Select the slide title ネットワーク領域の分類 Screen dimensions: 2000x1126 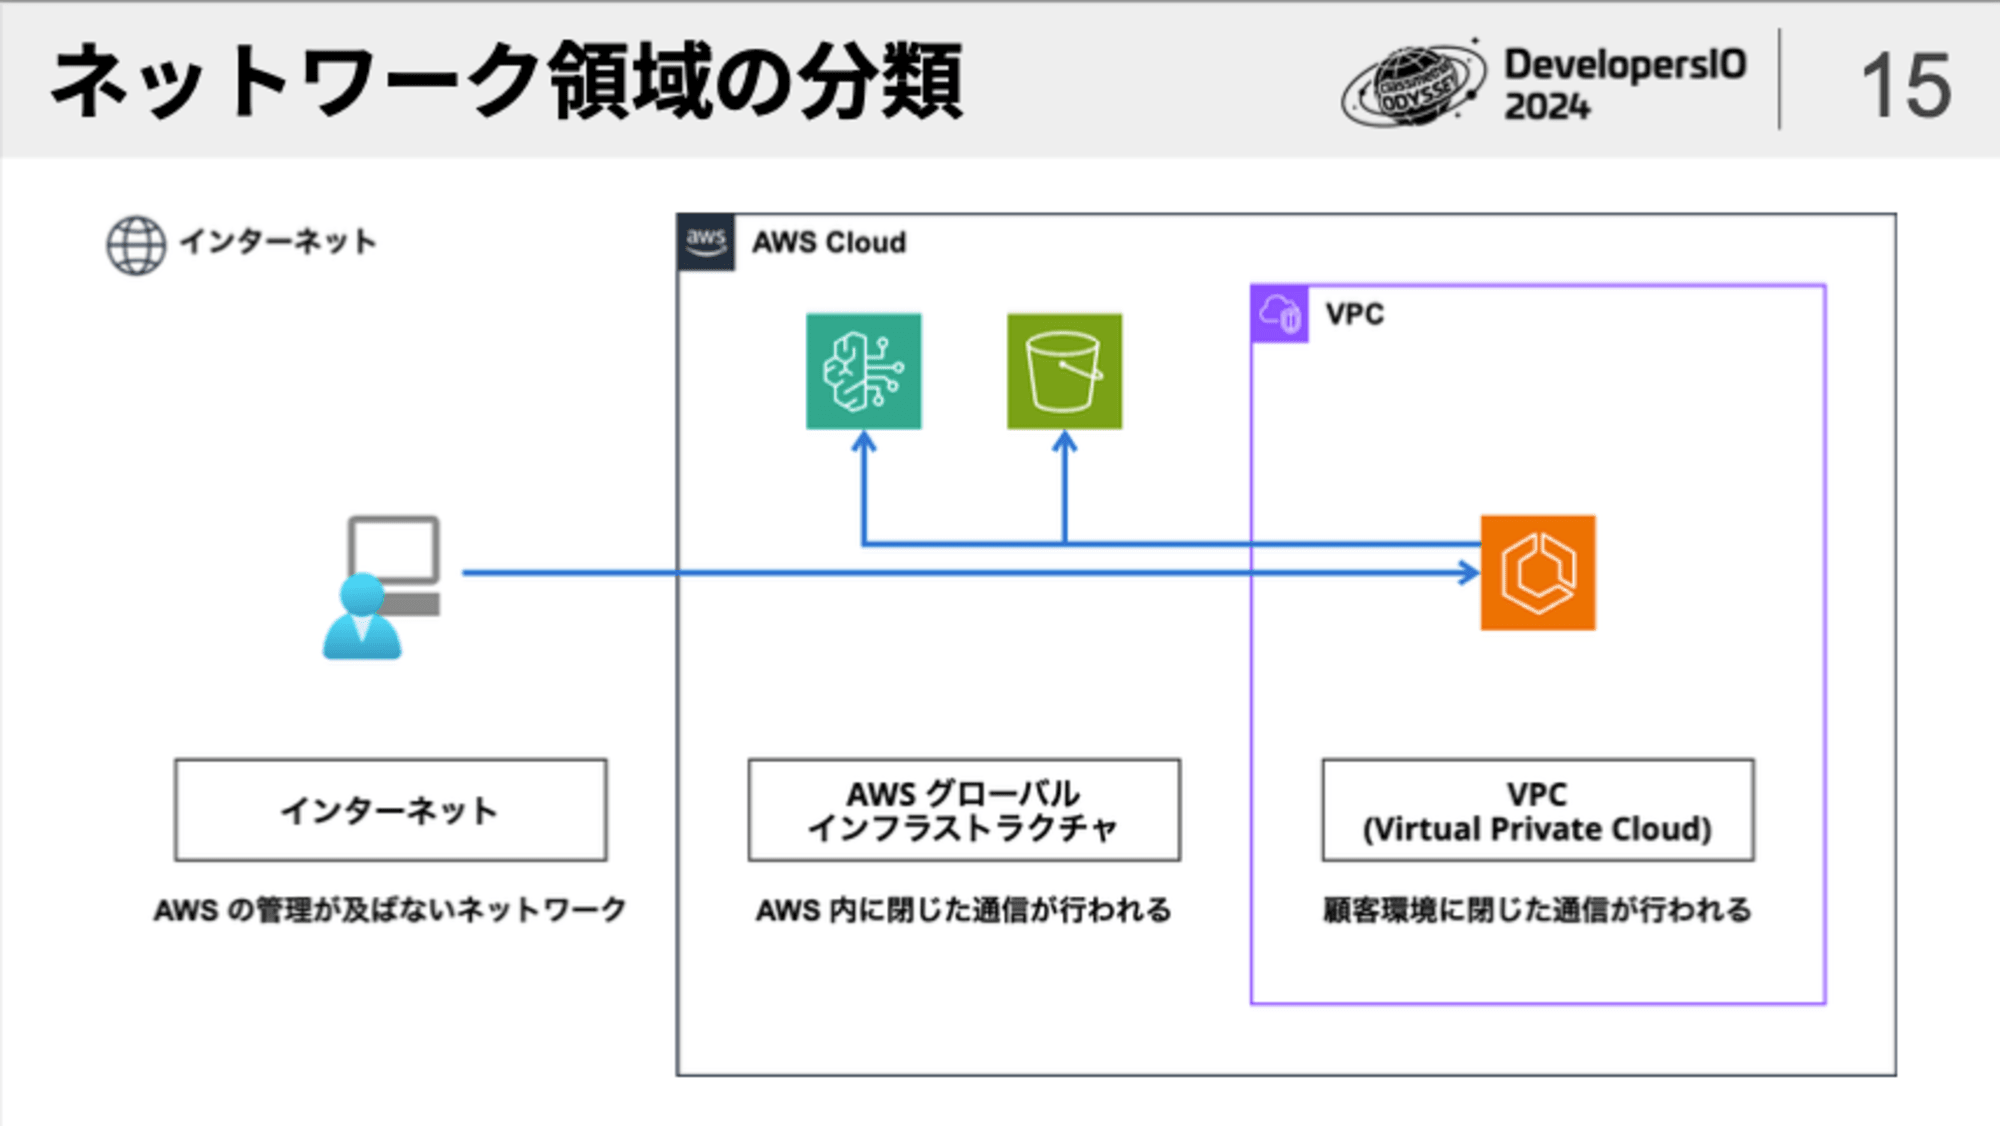[x=507, y=82]
